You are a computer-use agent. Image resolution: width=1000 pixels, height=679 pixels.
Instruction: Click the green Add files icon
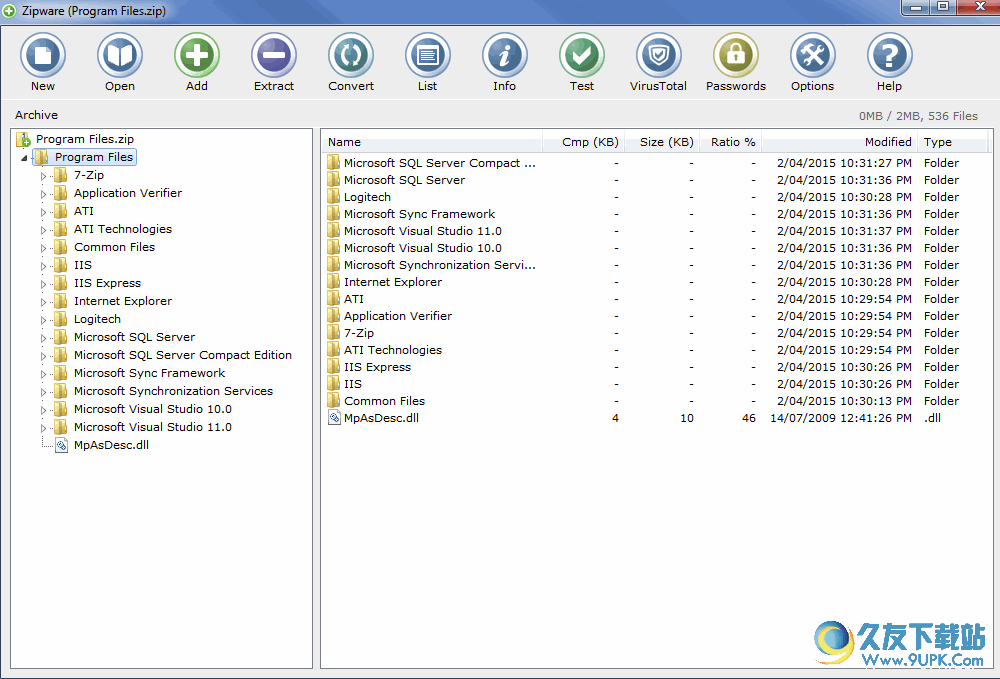point(197,55)
